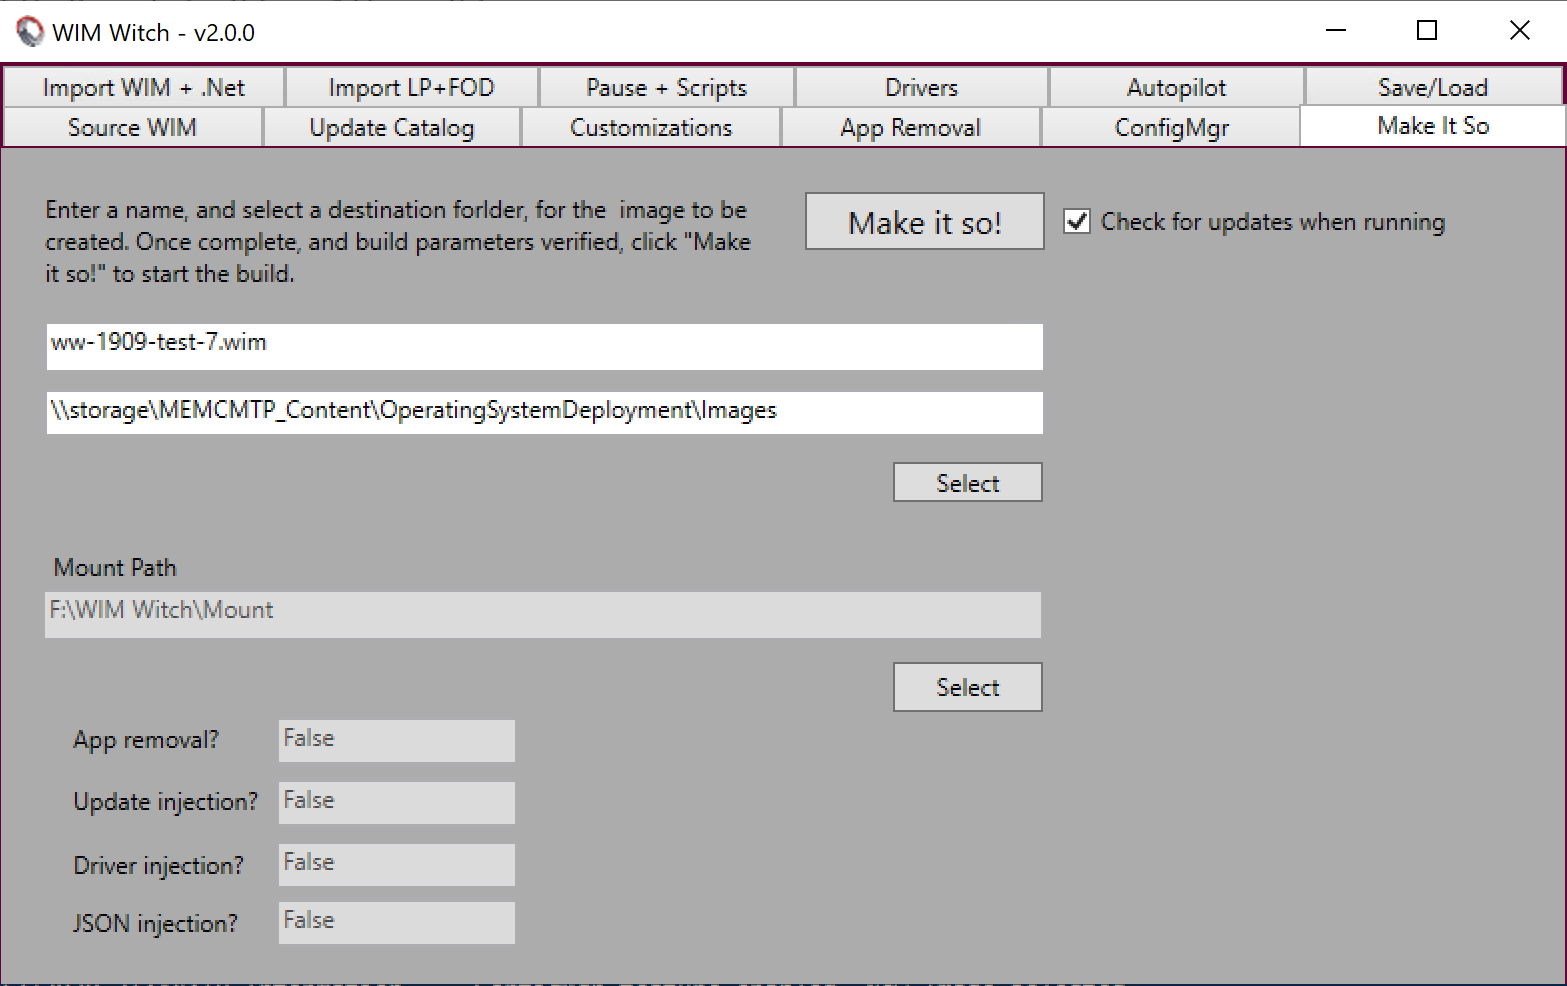This screenshot has height=986, width=1567.
Task: Open the Pause + Scripts tab
Action: 667,88
